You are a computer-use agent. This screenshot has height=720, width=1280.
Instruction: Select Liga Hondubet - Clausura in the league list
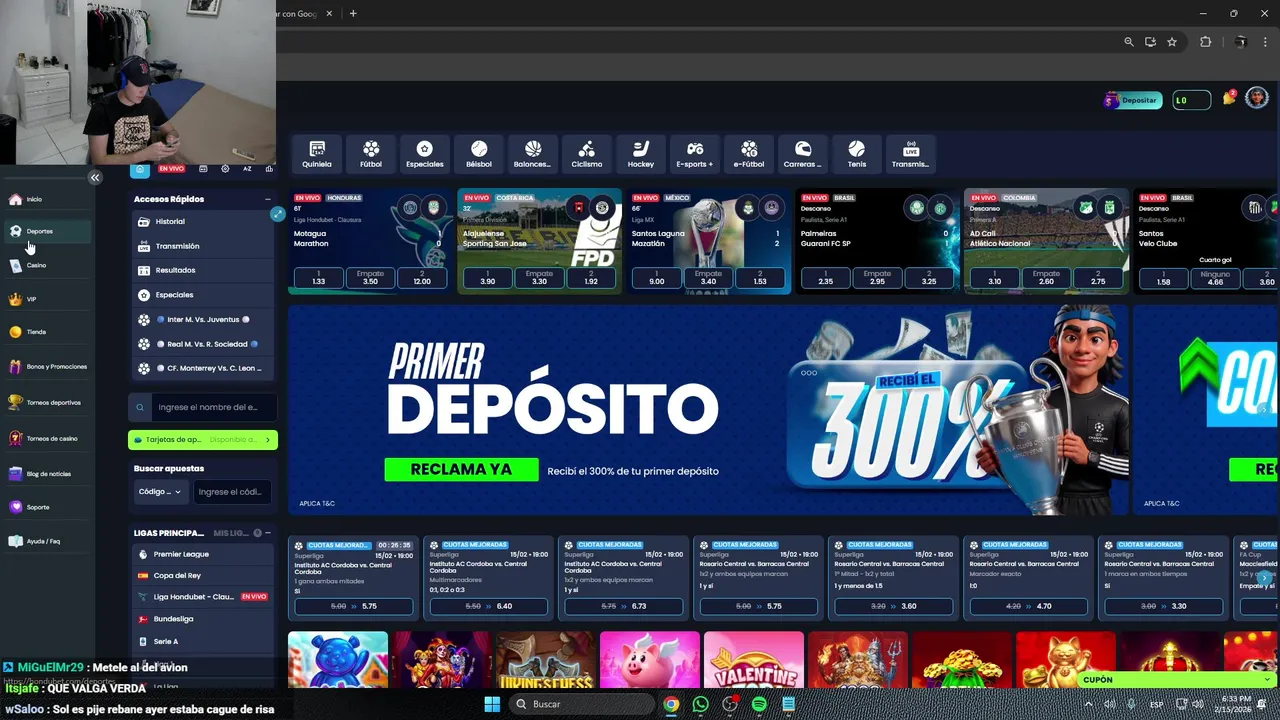(x=203, y=597)
